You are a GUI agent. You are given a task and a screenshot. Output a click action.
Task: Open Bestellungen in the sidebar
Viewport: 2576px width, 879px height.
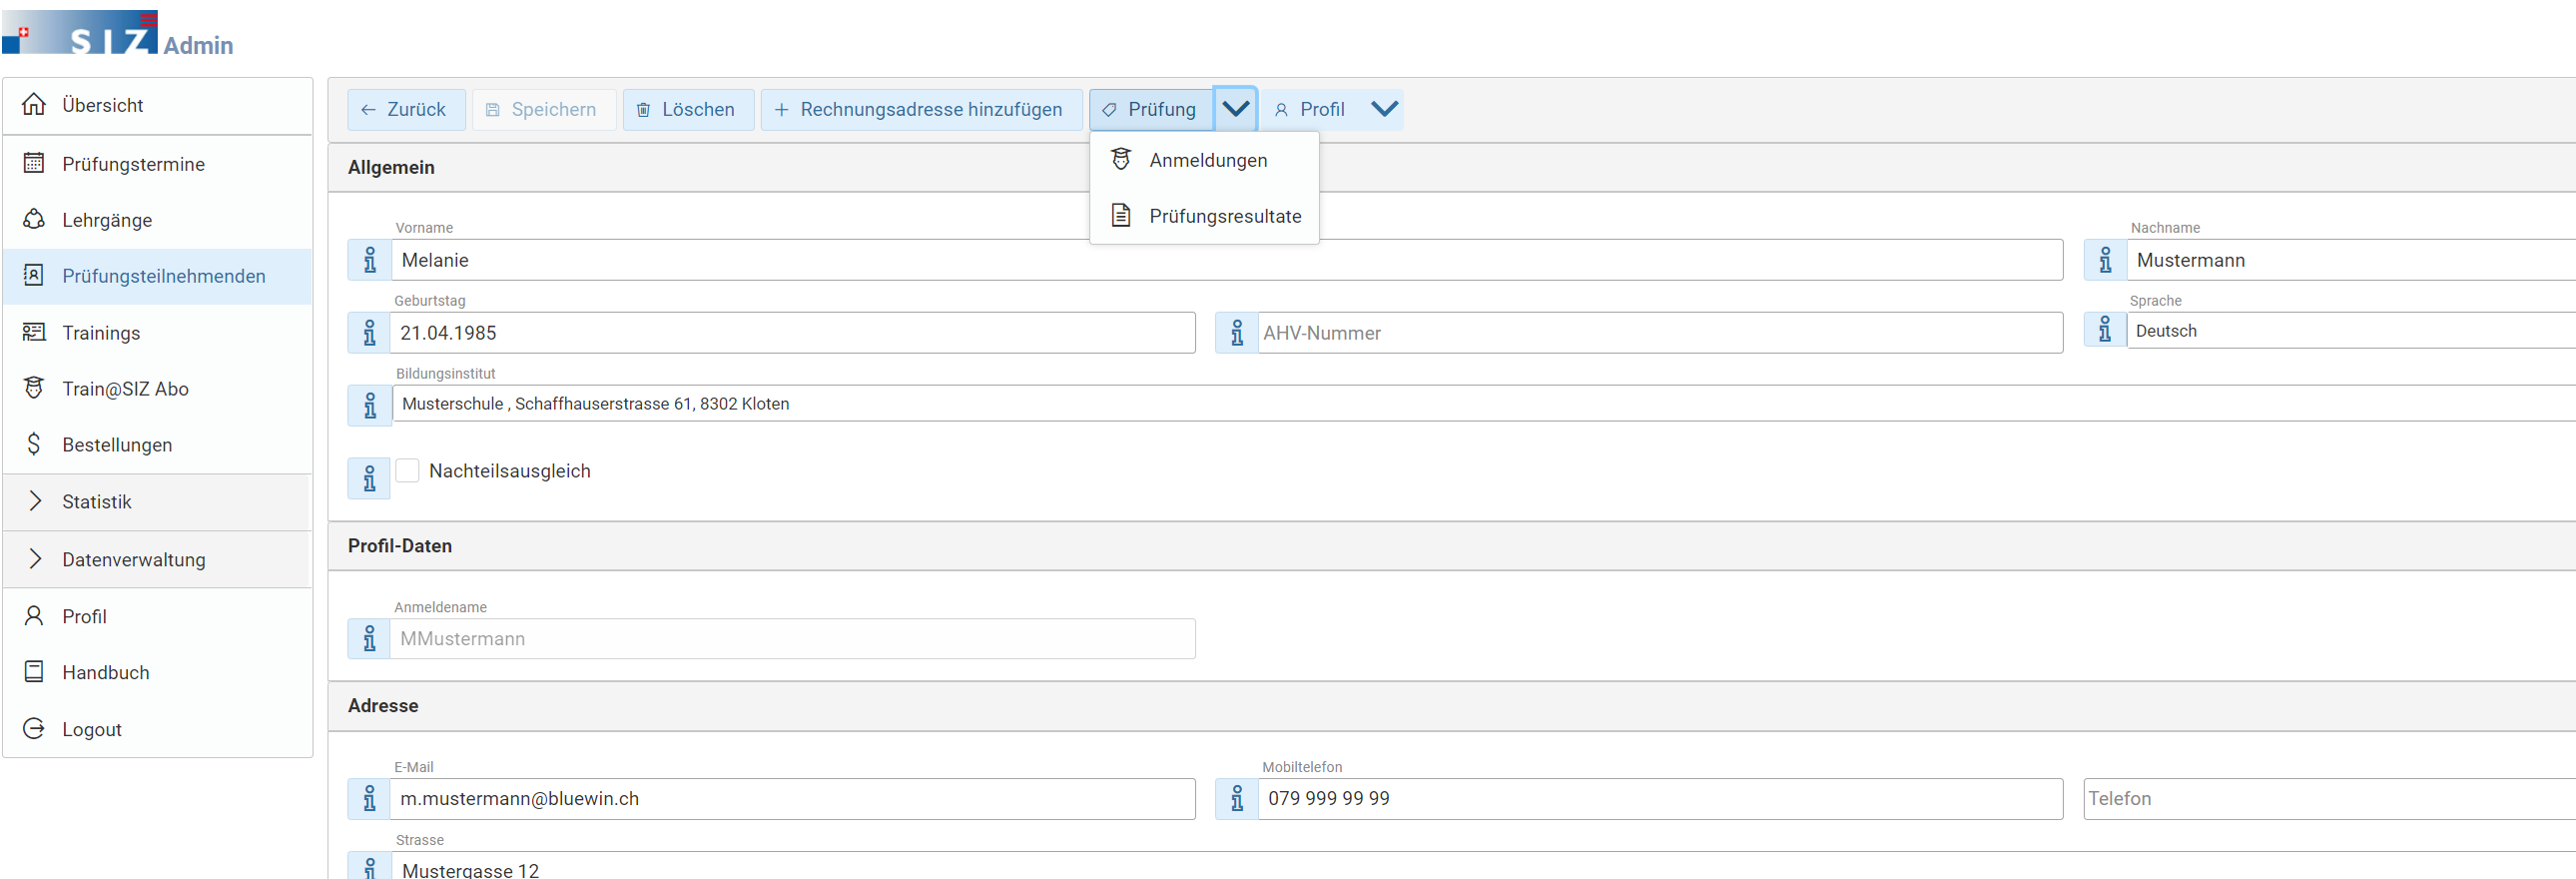(158, 444)
